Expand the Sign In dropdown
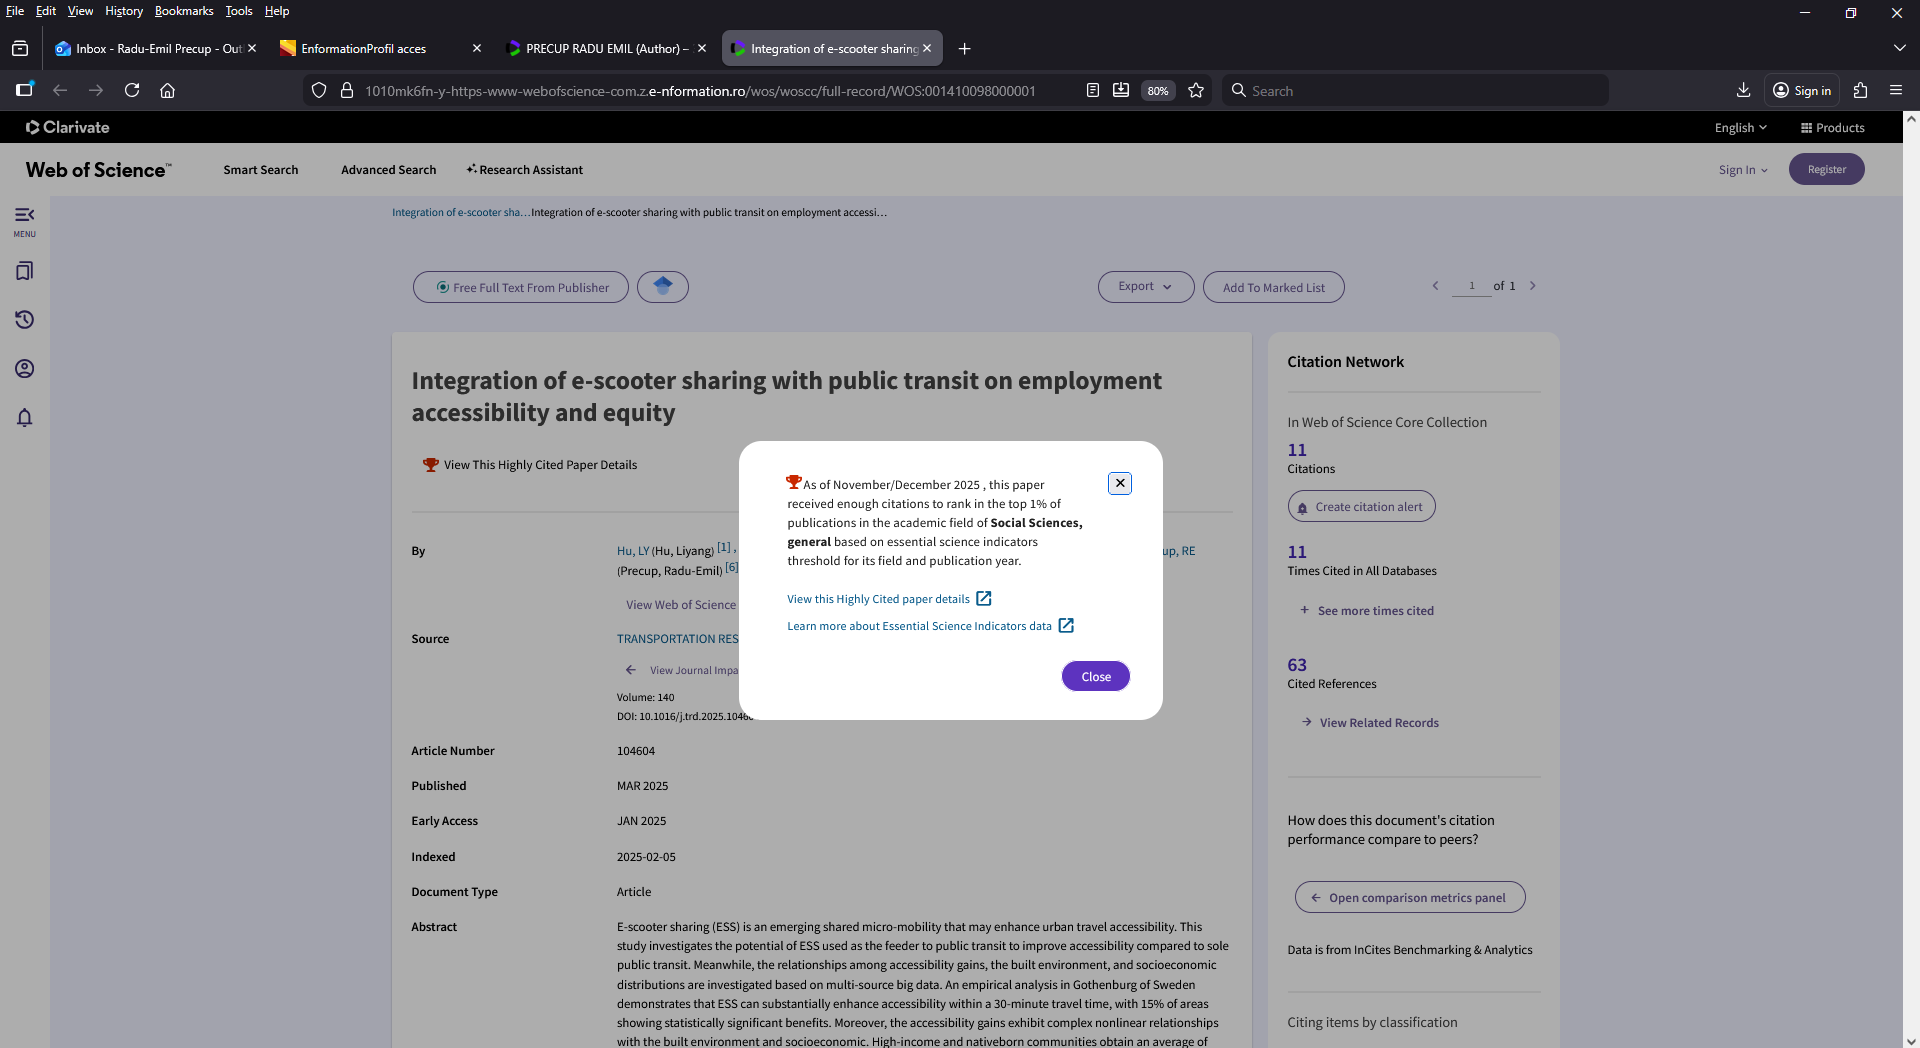This screenshot has height=1048, width=1920. (x=1743, y=170)
